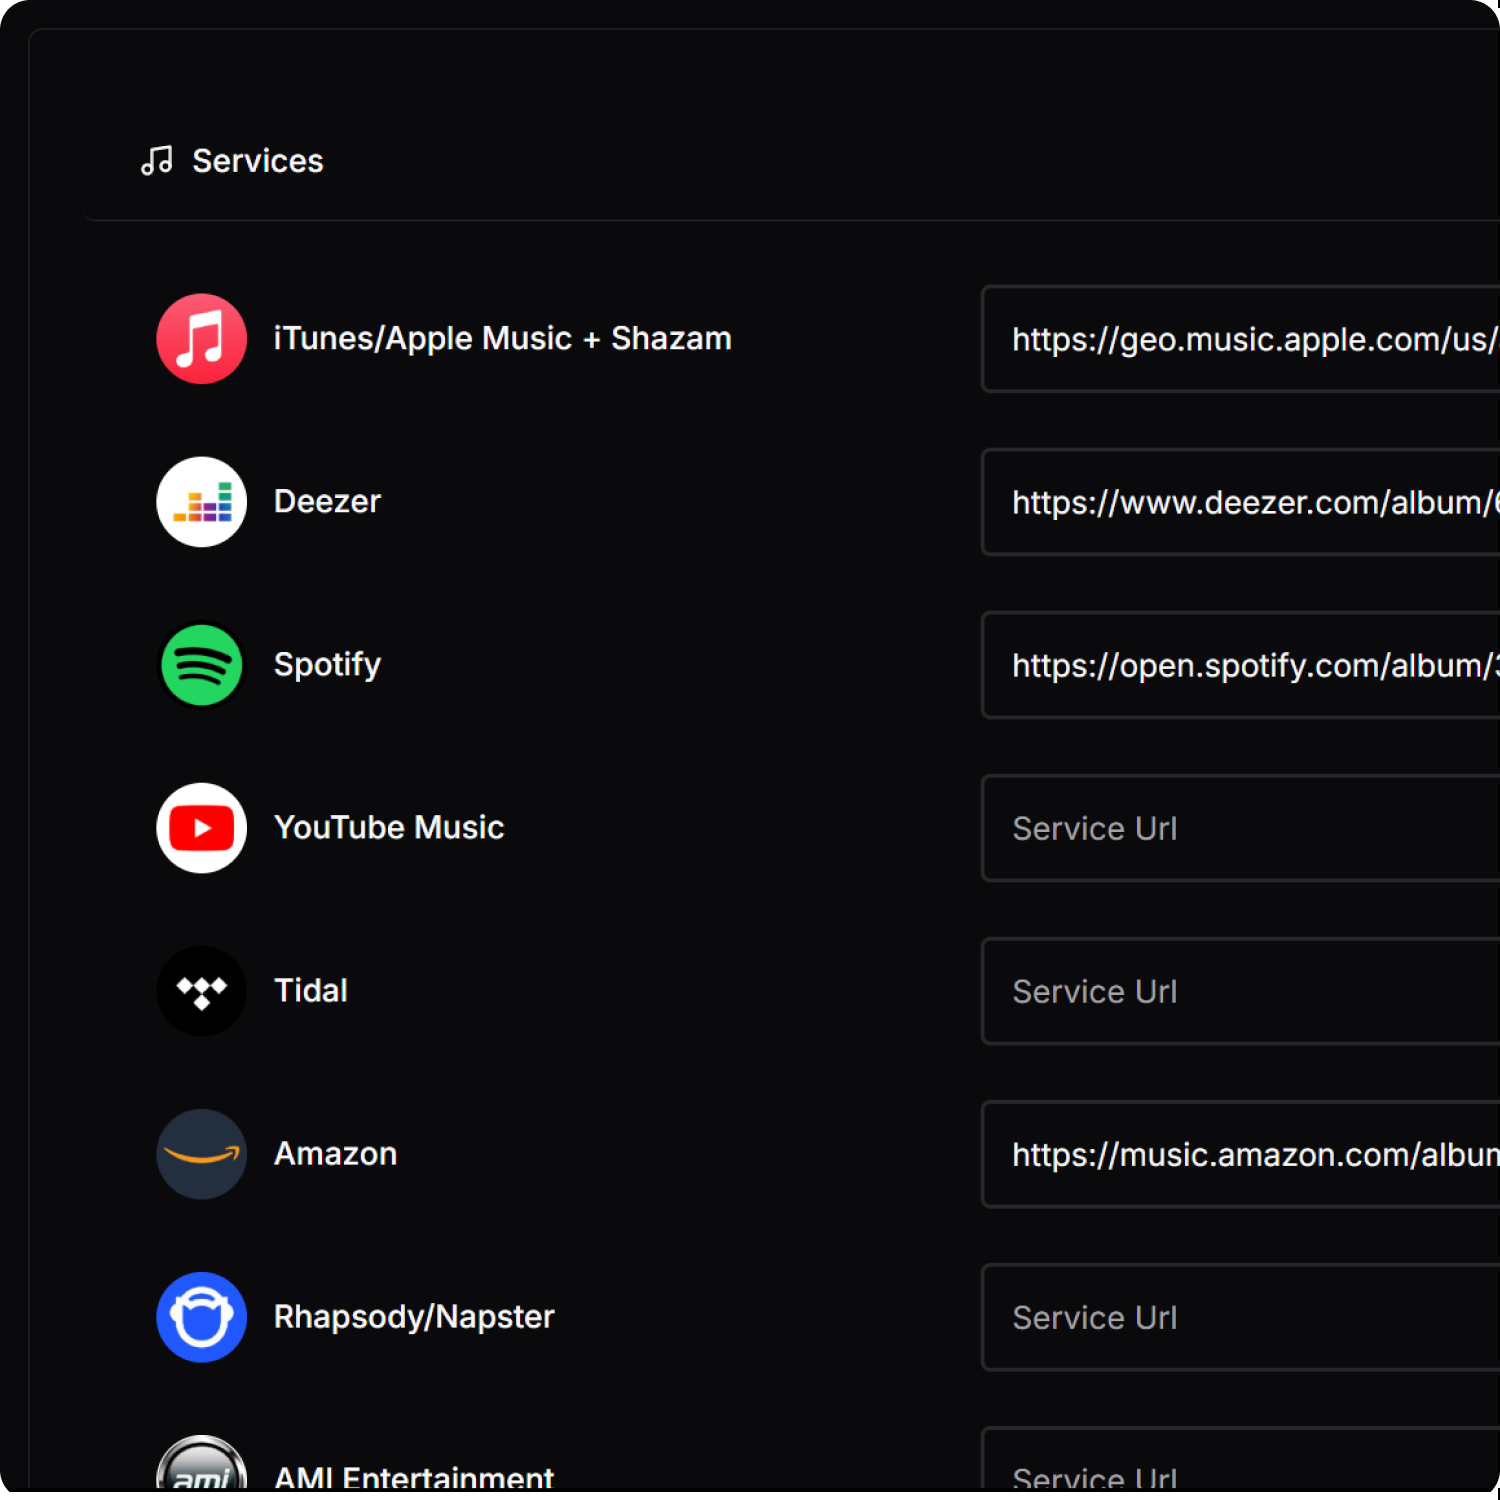Screen dimensions: 1500x1500
Task: Click the Amazon music URL field
Action: point(1240,1154)
